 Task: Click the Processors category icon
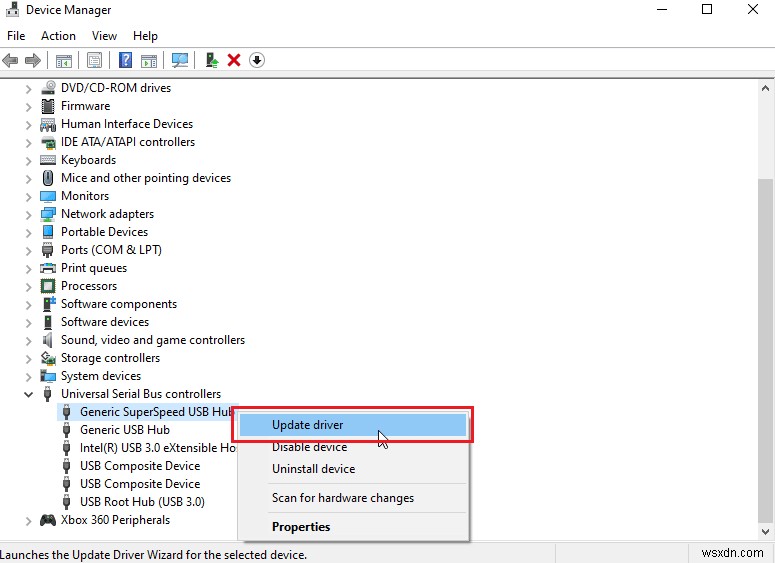[x=48, y=286]
